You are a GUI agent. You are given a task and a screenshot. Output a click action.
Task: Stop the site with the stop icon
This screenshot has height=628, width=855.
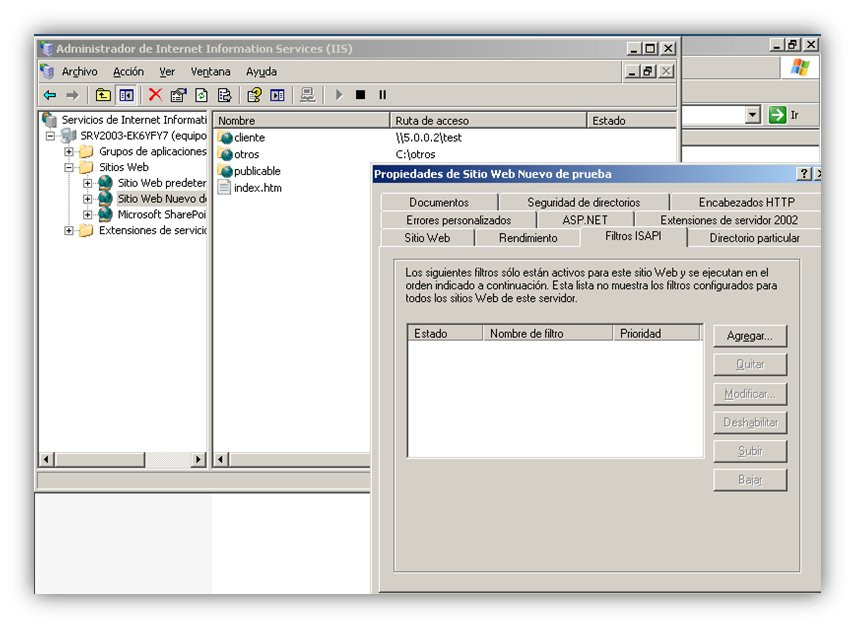pyautogui.click(x=360, y=95)
